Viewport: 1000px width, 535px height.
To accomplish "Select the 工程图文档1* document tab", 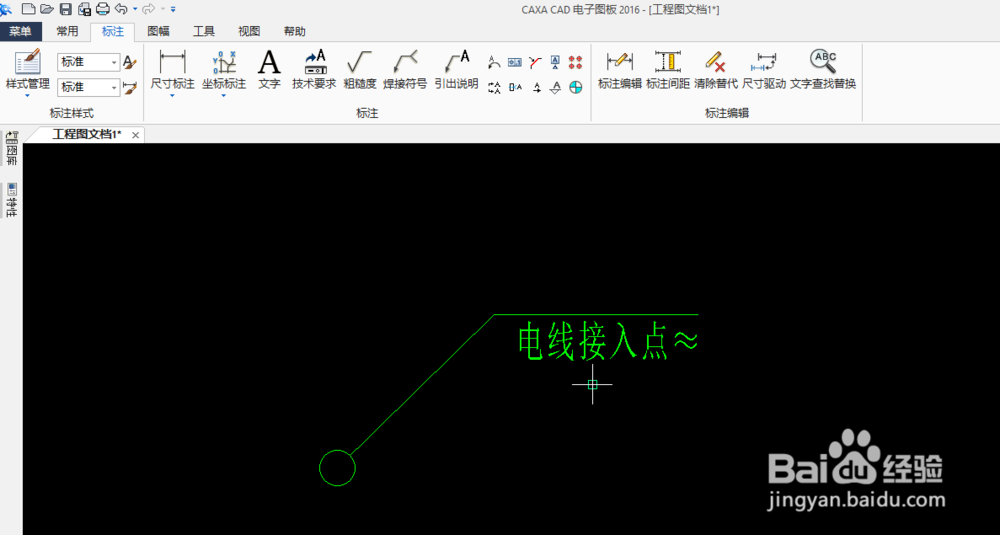I will click(87, 135).
